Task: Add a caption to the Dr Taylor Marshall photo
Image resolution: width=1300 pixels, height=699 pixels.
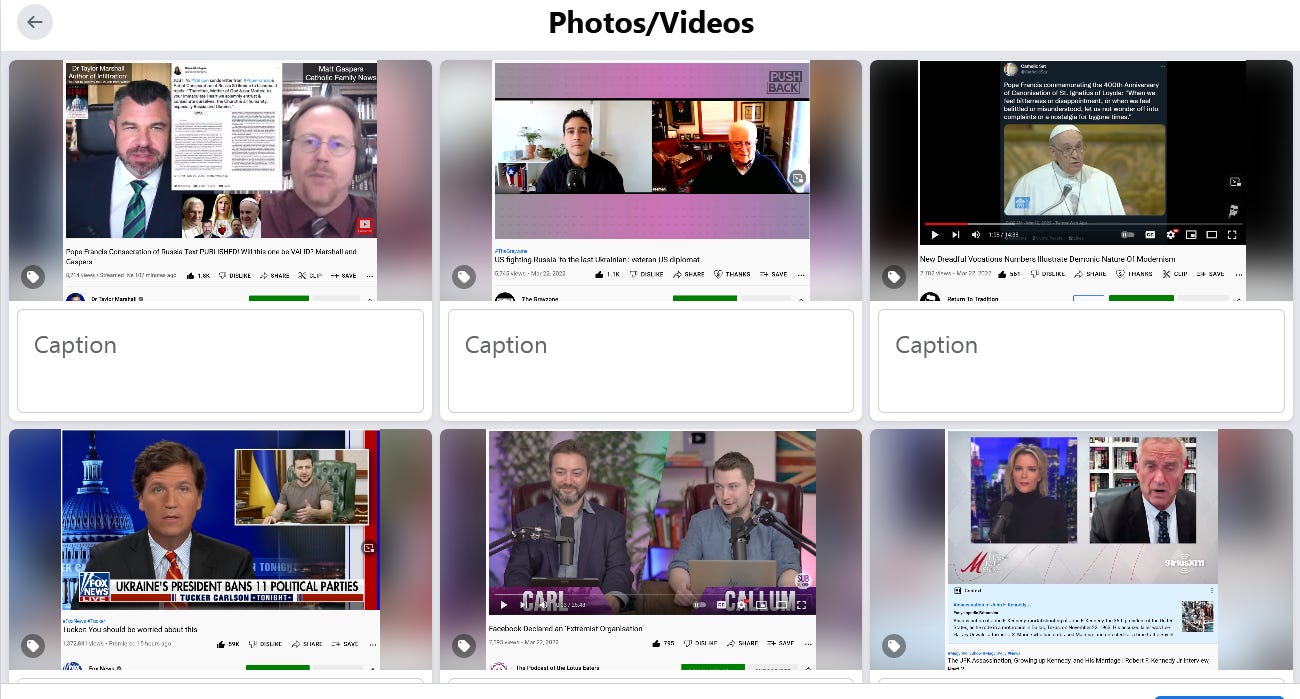Action: pyautogui.click(x=220, y=361)
